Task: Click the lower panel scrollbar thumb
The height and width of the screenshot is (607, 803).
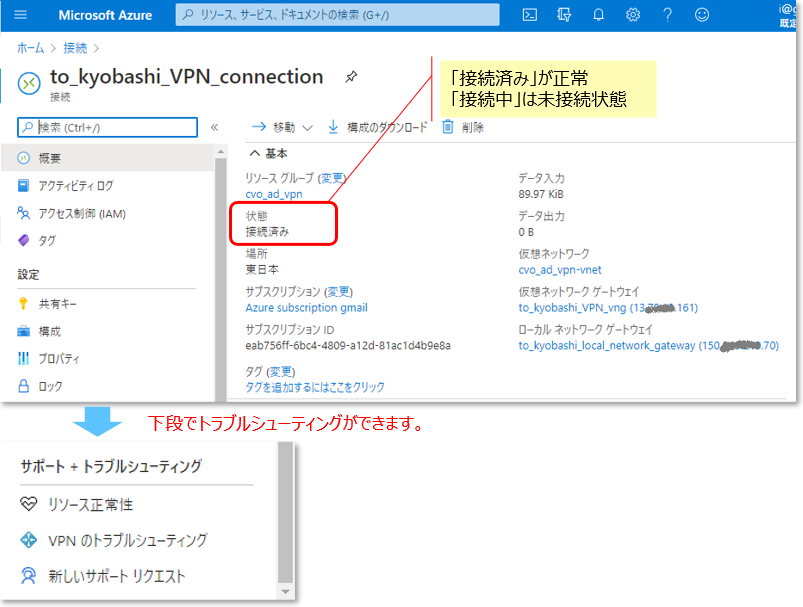Action: click(286, 513)
